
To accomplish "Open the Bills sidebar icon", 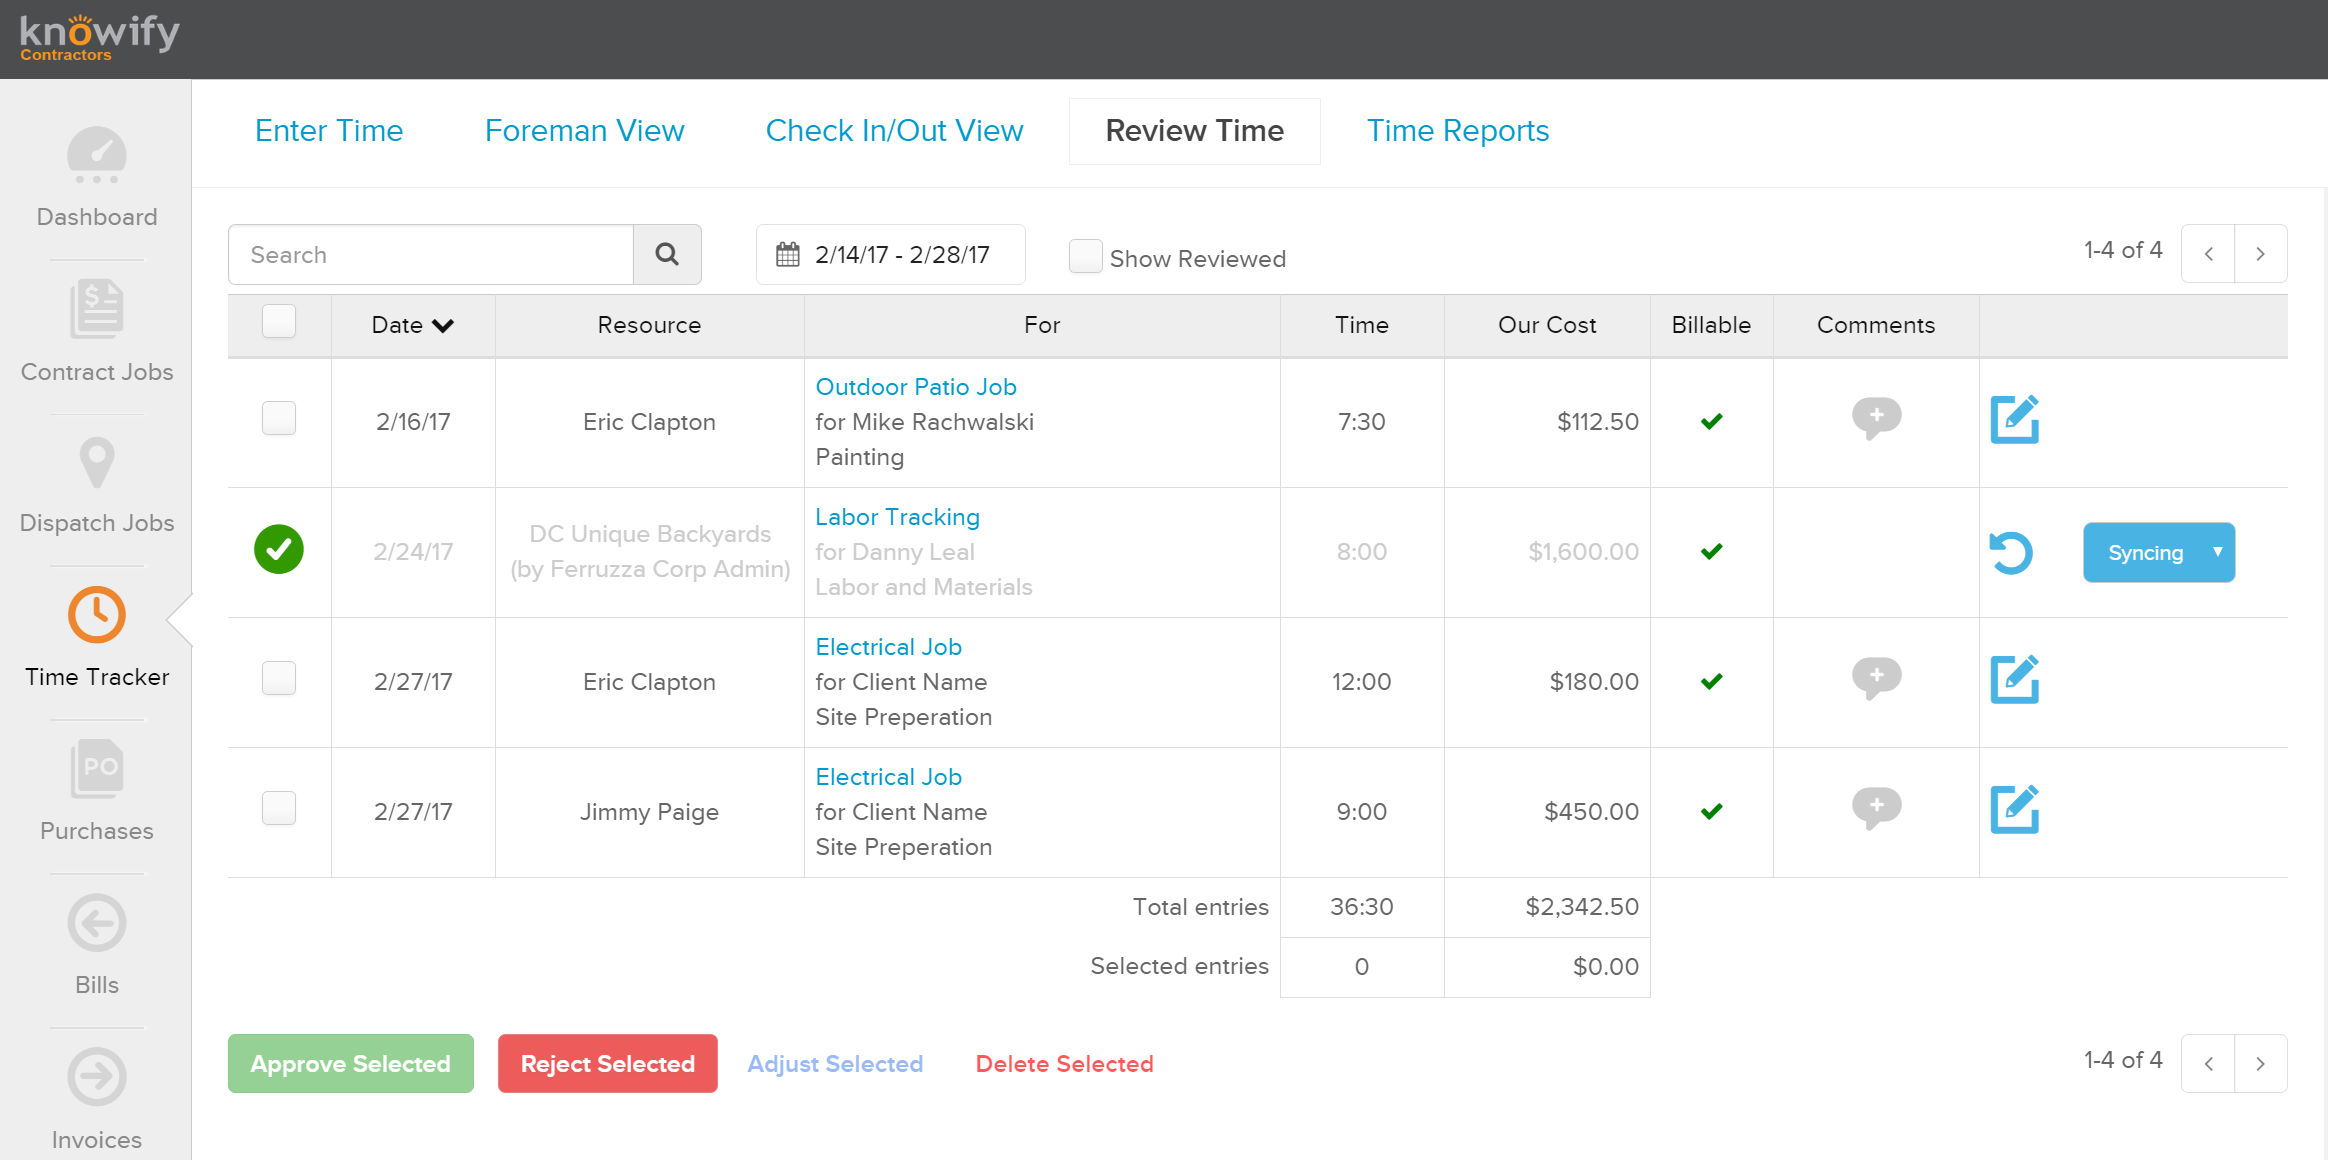I will (x=97, y=922).
